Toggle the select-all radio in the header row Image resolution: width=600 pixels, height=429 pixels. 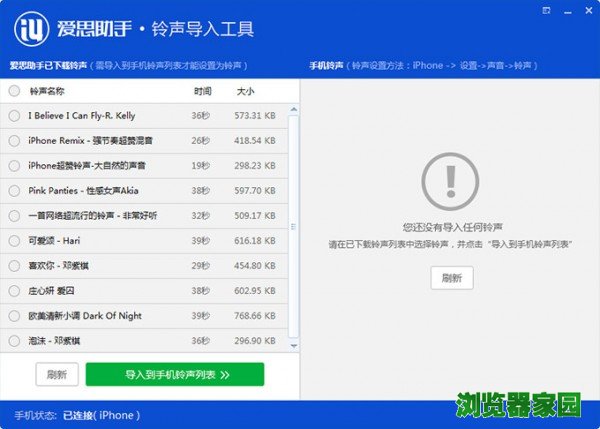click(14, 91)
